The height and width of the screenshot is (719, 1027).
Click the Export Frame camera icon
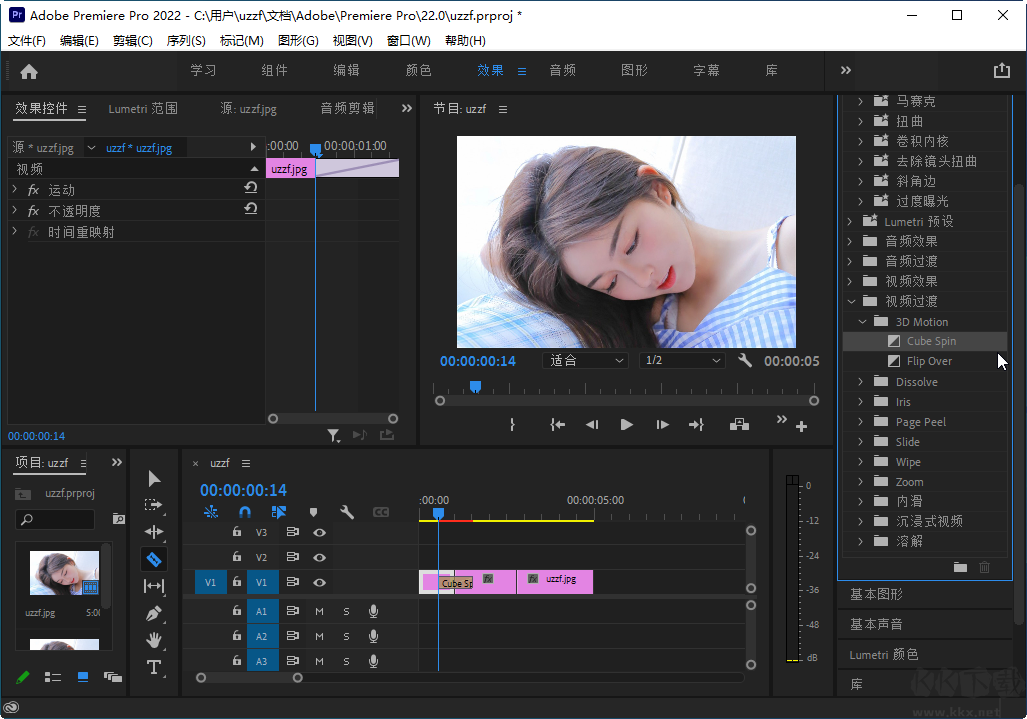pos(739,424)
